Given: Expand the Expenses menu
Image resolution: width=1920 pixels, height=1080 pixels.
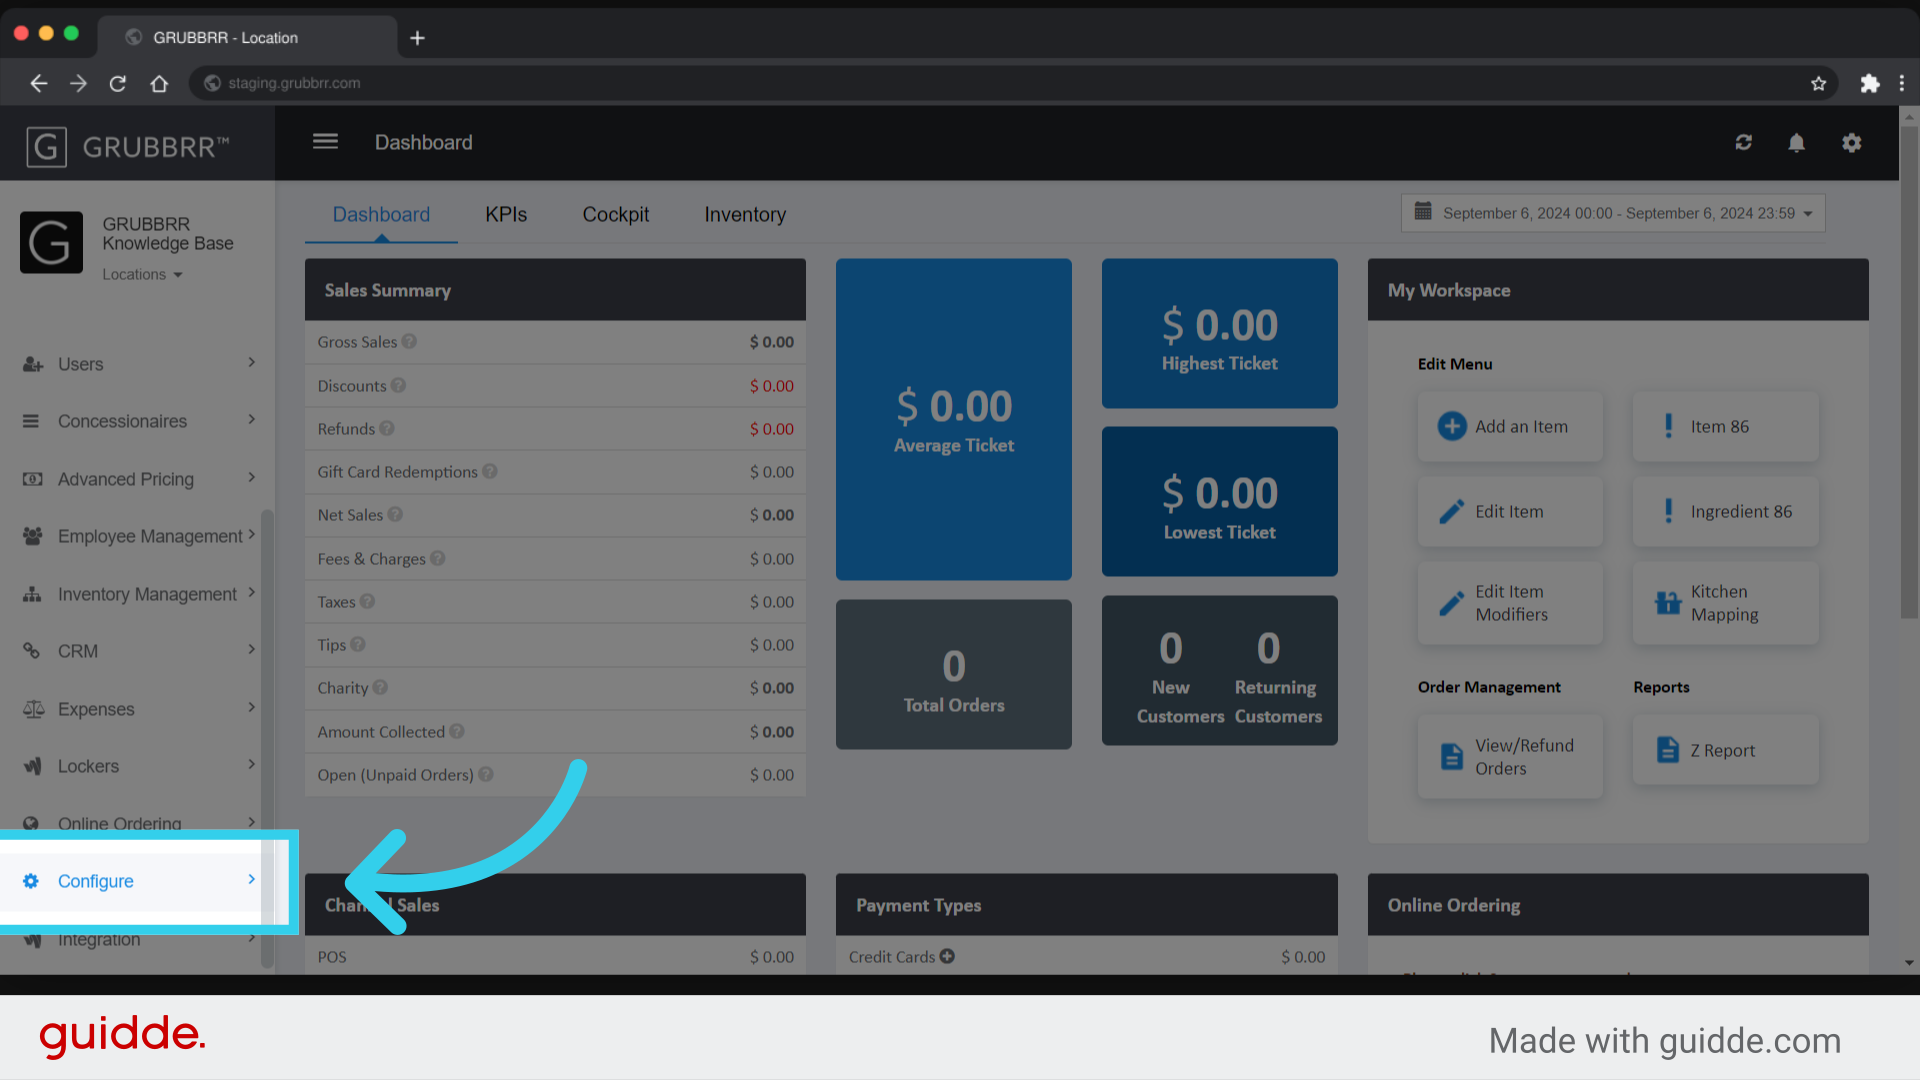Looking at the screenshot, I should (138, 709).
